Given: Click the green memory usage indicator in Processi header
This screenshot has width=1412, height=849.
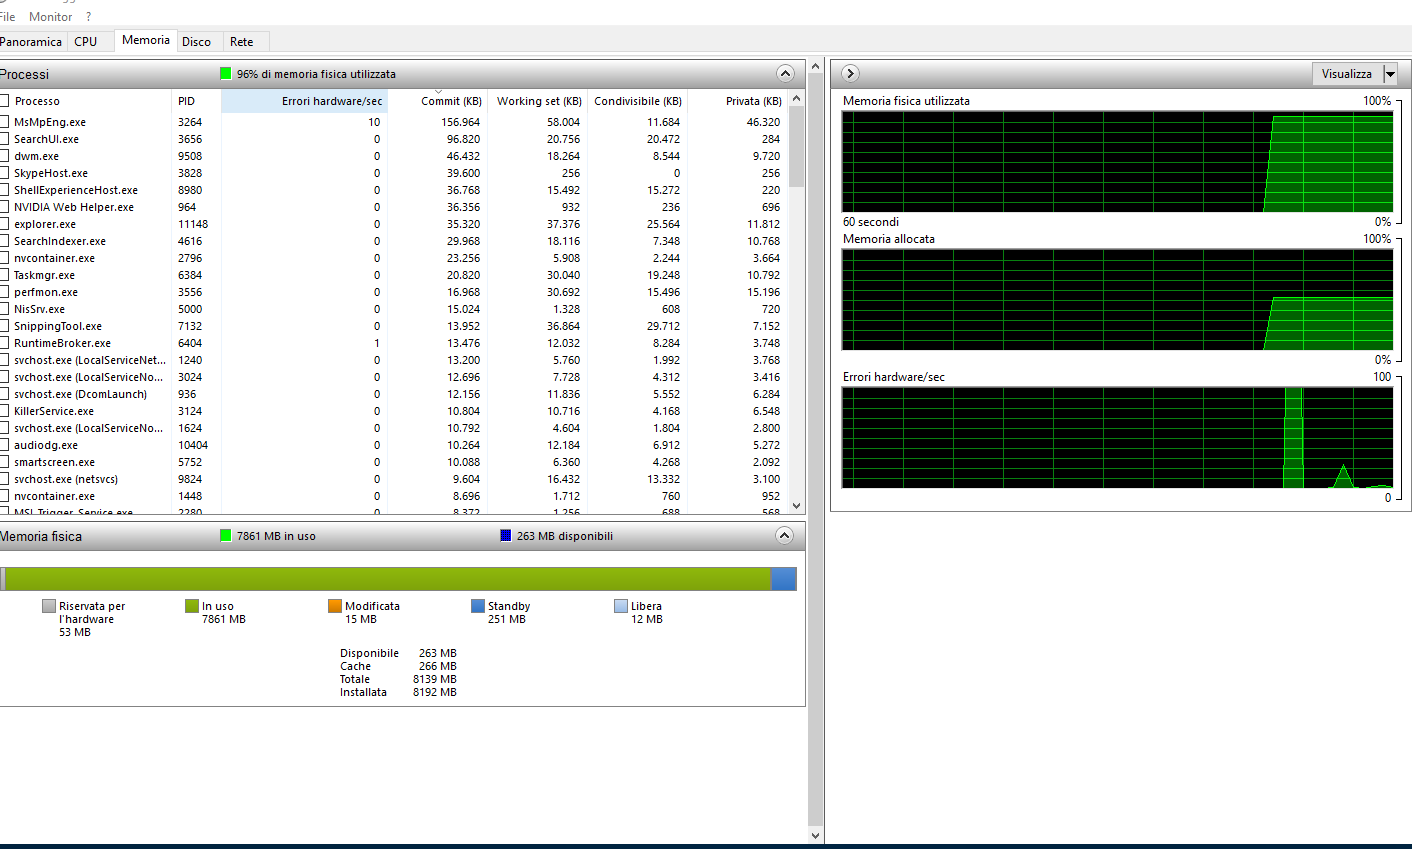Looking at the screenshot, I should tap(226, 73).
